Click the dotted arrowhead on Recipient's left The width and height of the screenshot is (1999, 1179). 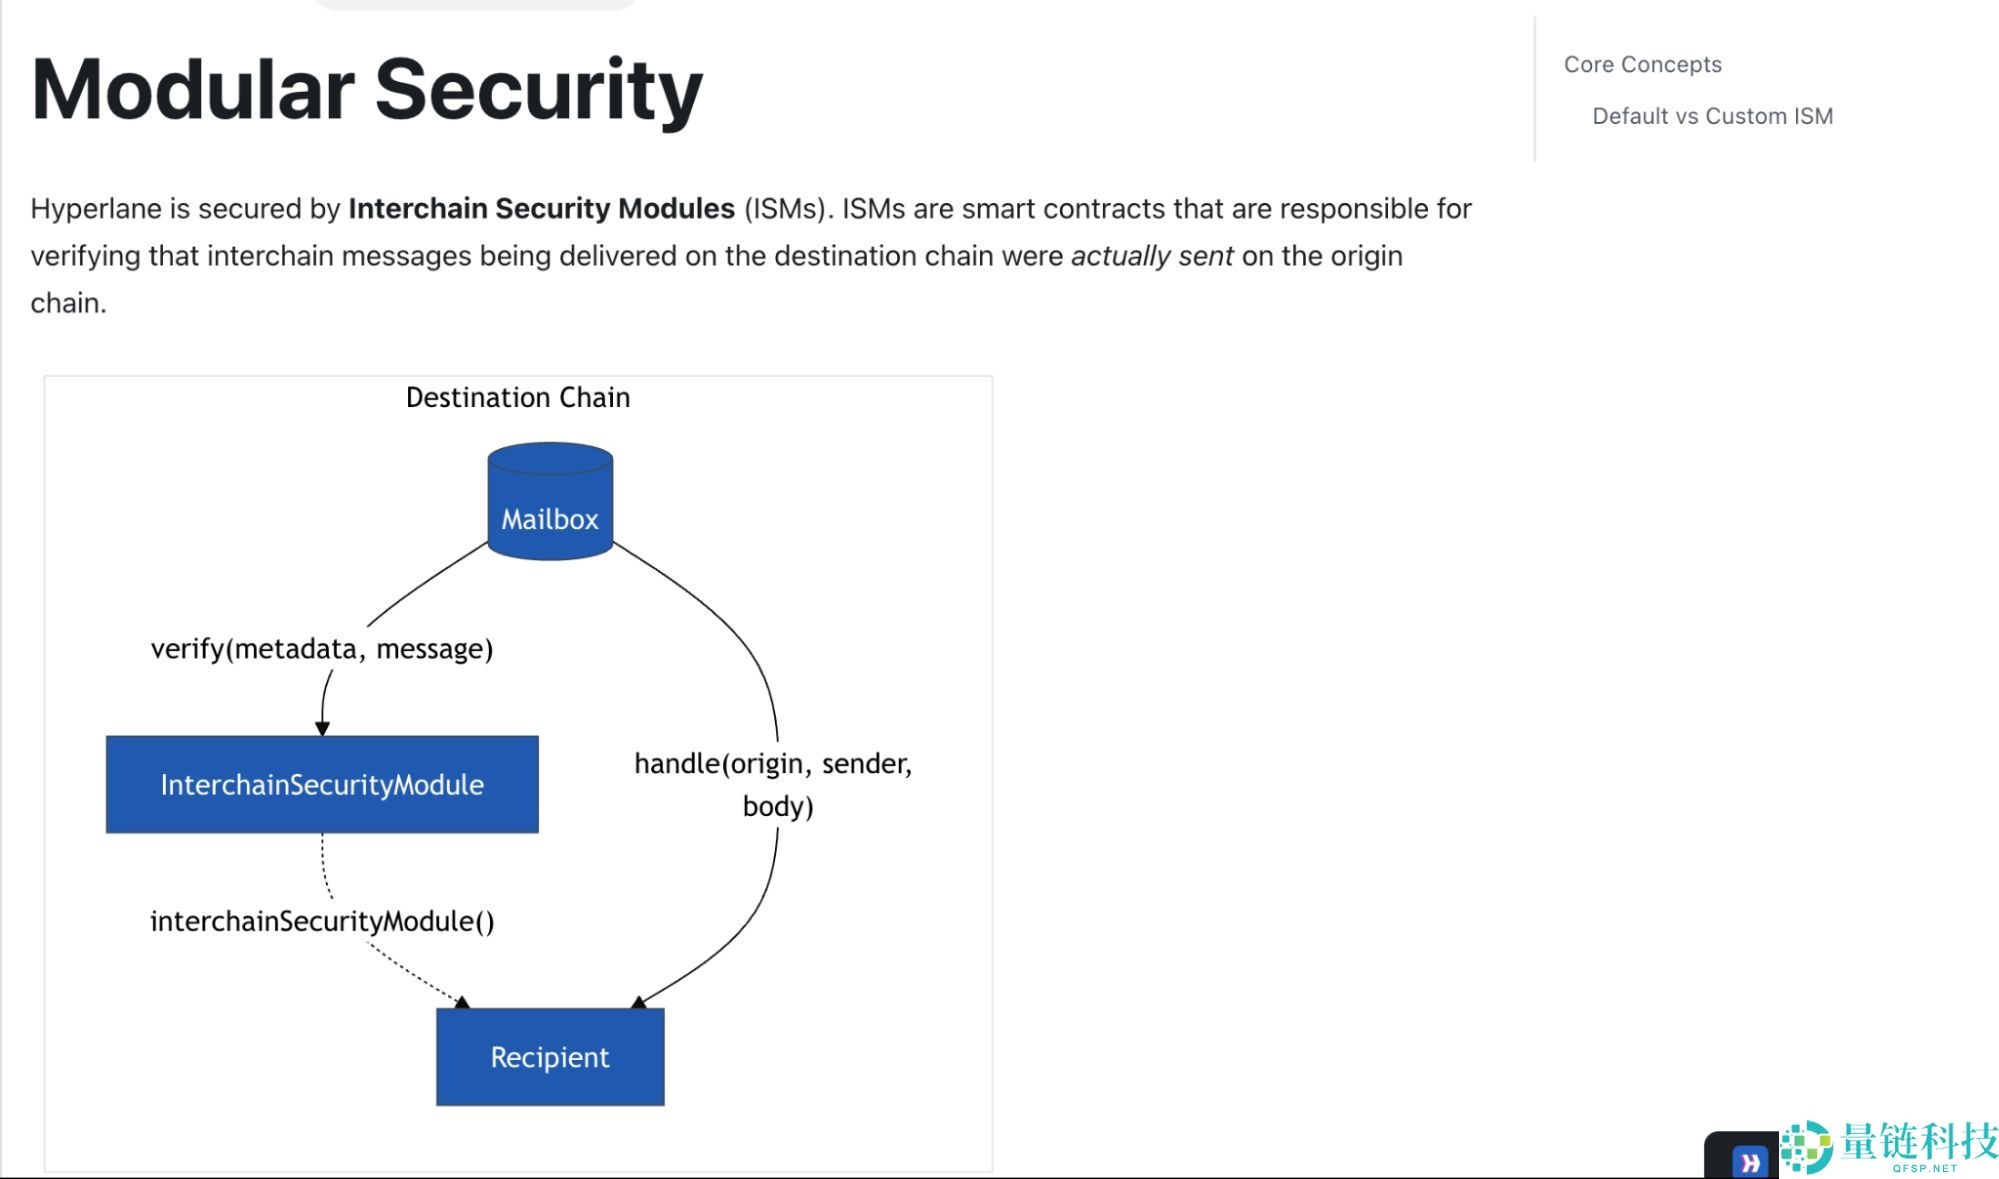[x=462, y=1001]
